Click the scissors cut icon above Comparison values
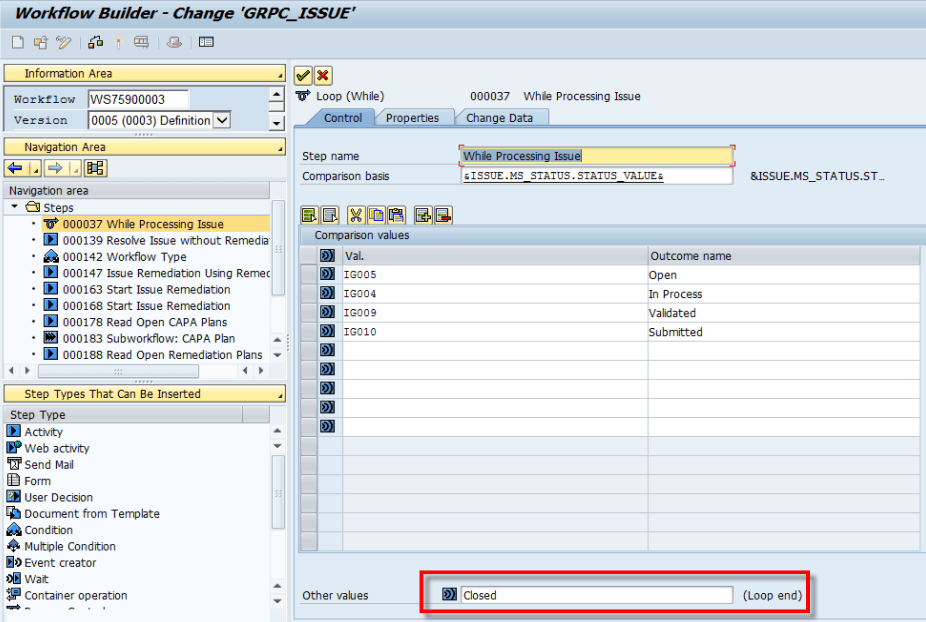Image resolution: width=926 pixels, height=622 pixels. click(356, 216)
